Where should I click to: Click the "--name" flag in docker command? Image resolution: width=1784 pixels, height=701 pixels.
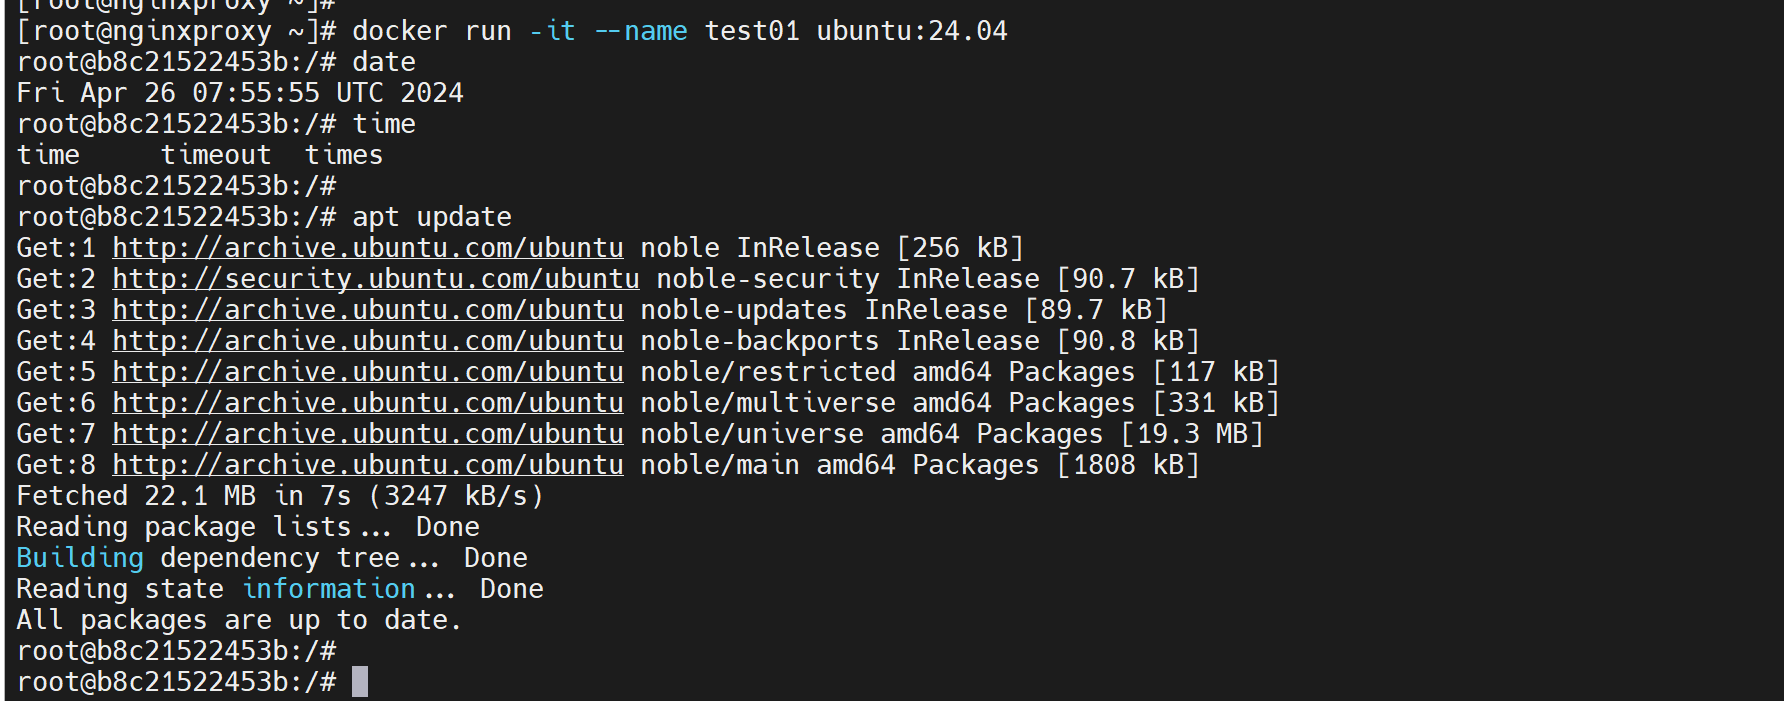[x=640, y=31]
